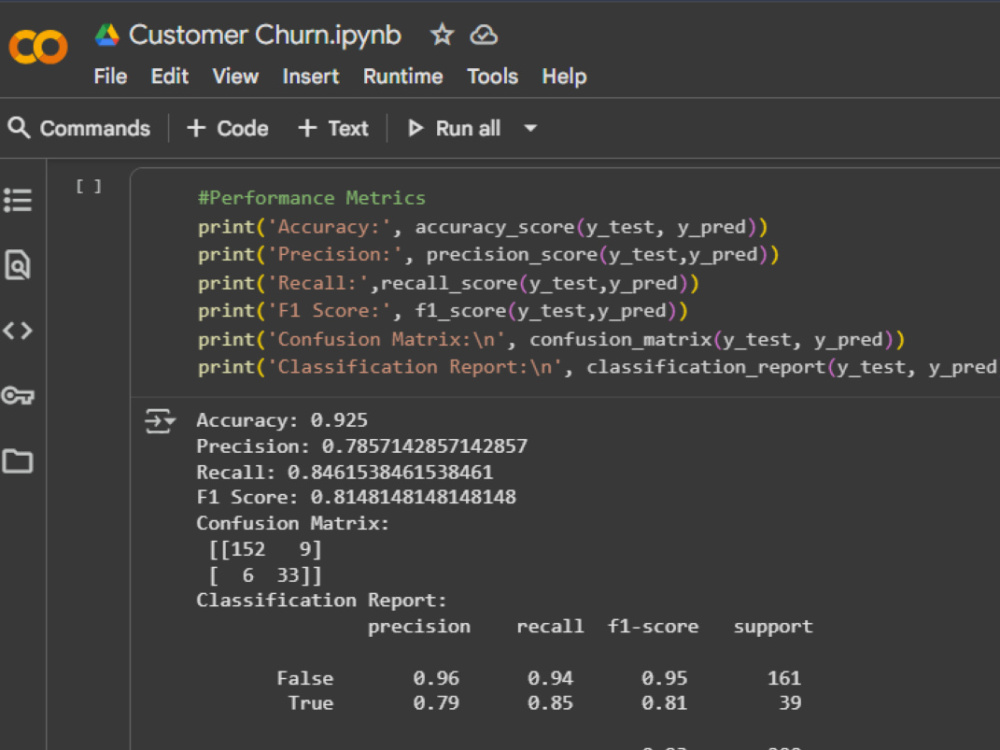1000x750 pixels.
Task: Click the False support value 161
Action: [x=784, y=678]
